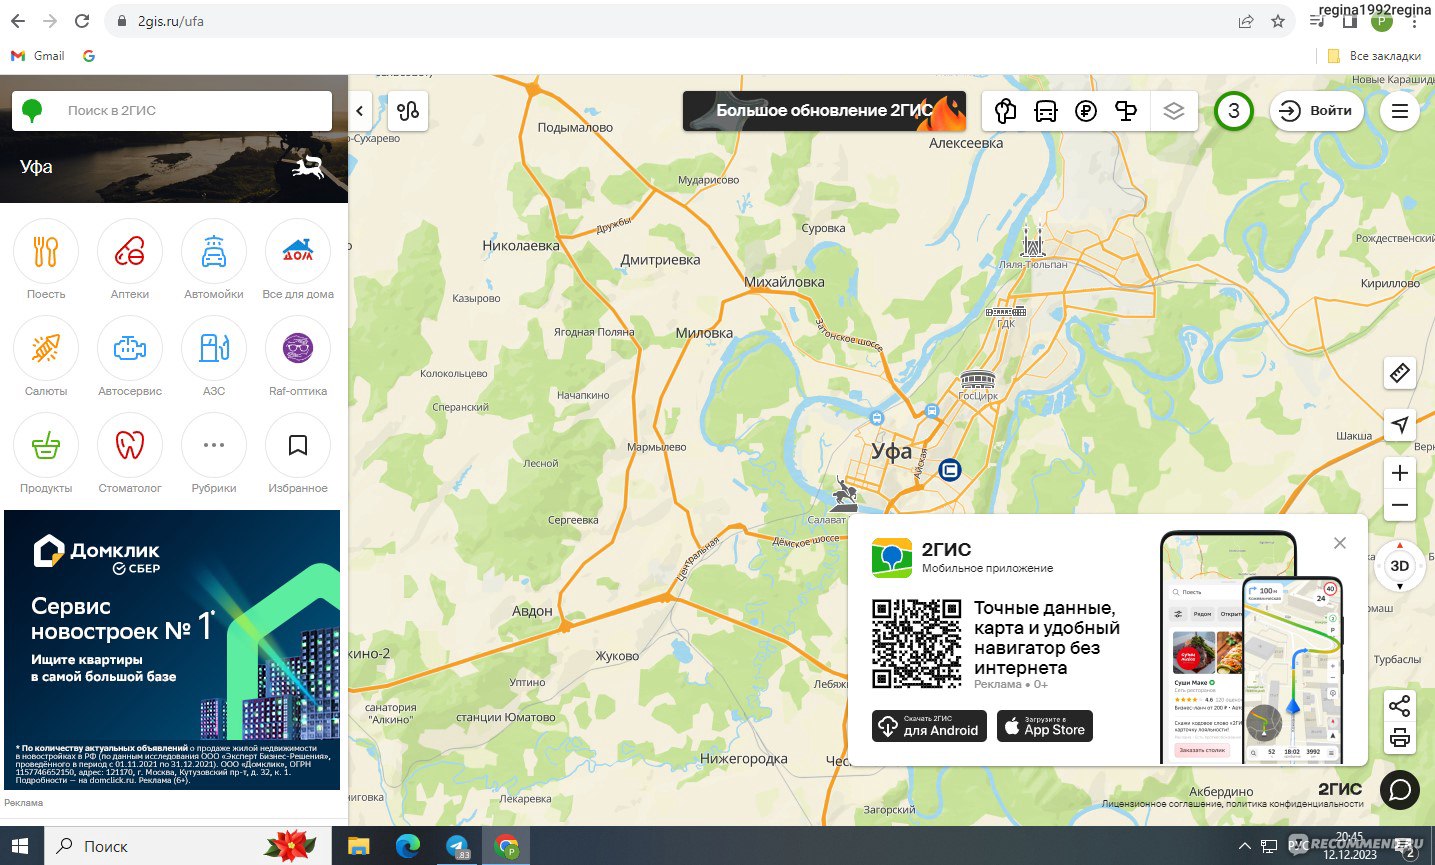Image resolution: width=1435 pixels, height=865 pixels.
Task: Share the map link
Action: [1400, 706]
